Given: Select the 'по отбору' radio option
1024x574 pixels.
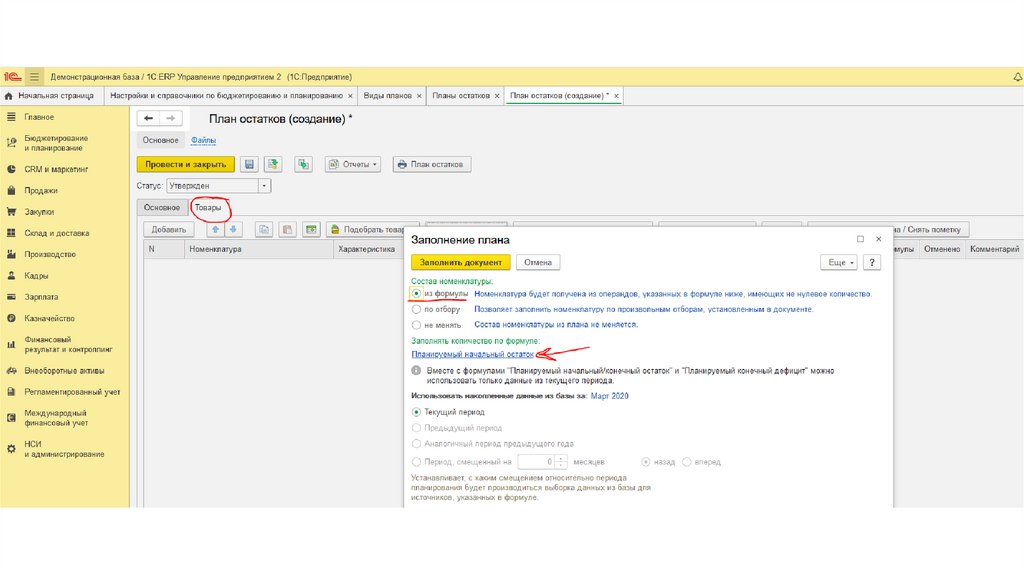Looking at the screenshot, I should [416, 310].
